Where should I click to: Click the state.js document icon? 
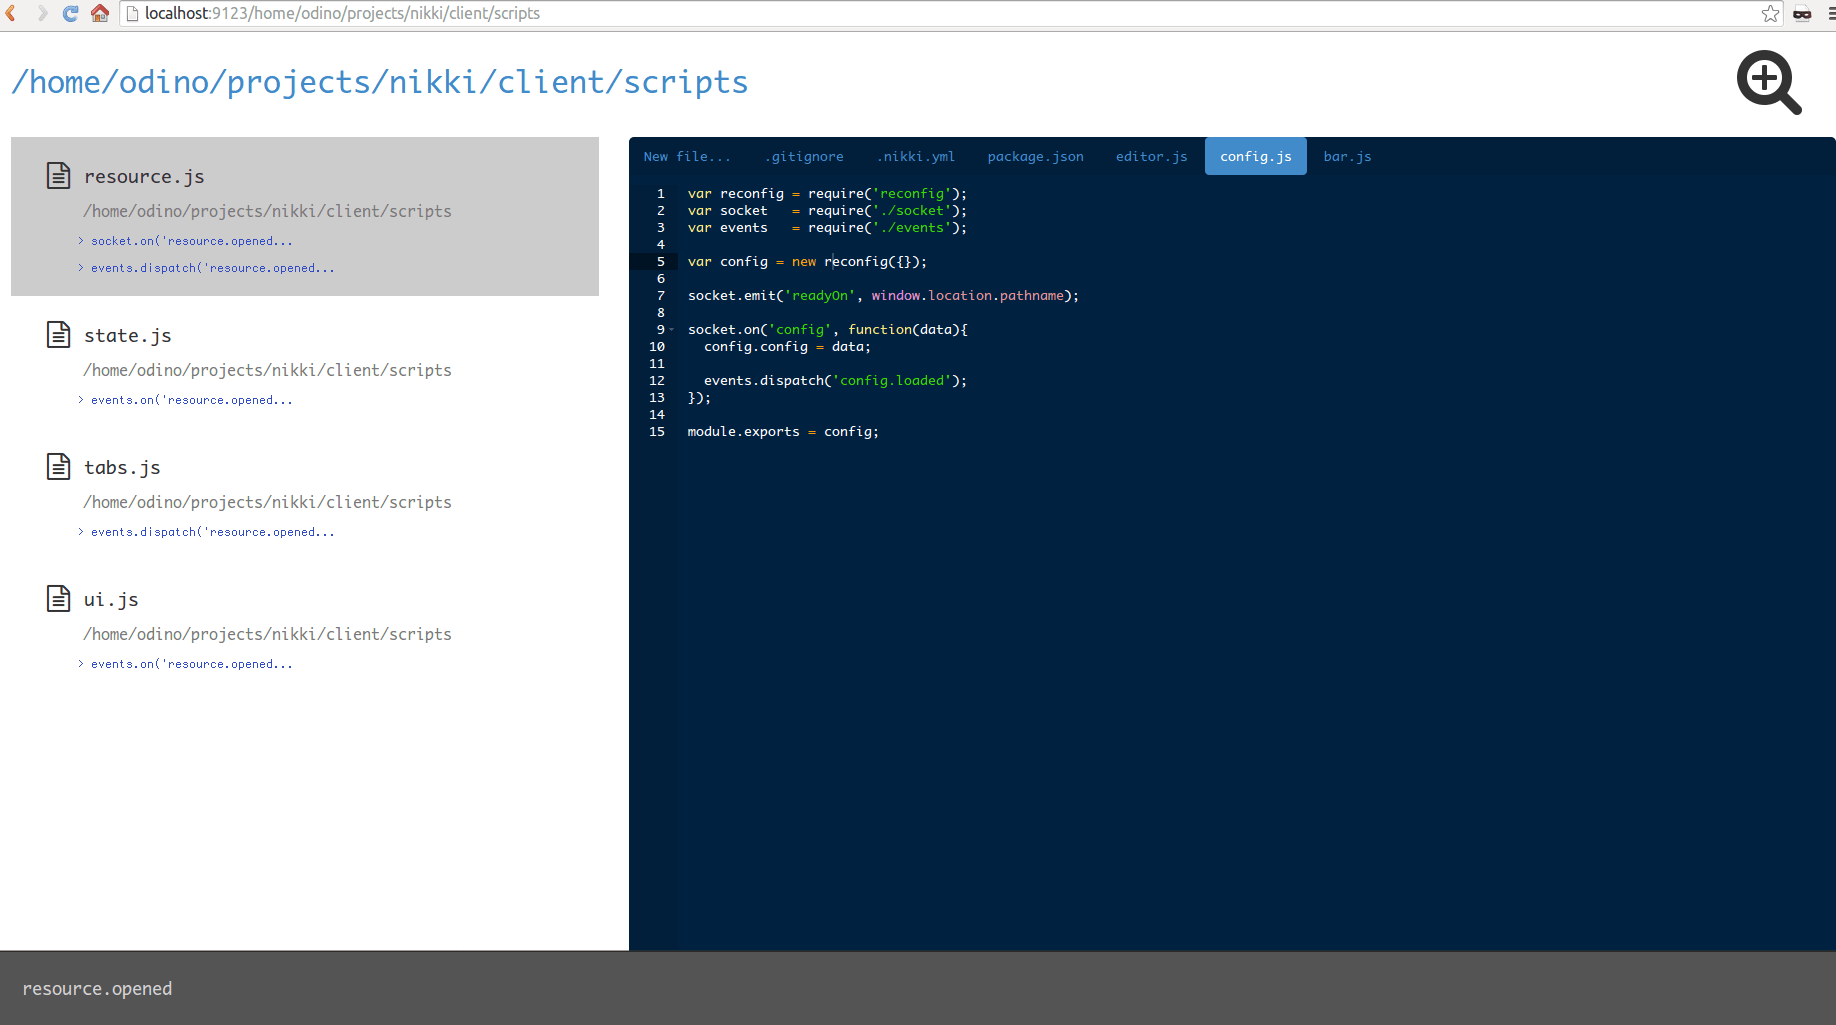(58, 334)
